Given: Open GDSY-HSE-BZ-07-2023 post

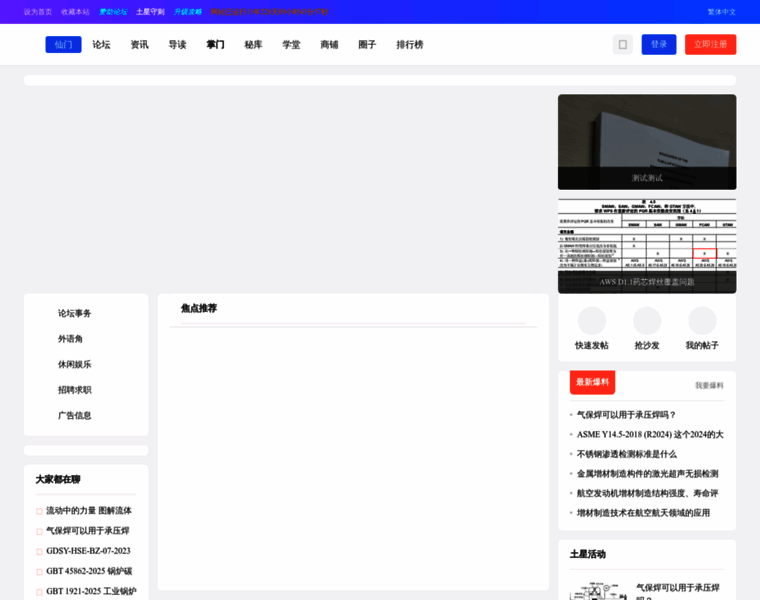Looking at the screenshot, I should 88,552.
